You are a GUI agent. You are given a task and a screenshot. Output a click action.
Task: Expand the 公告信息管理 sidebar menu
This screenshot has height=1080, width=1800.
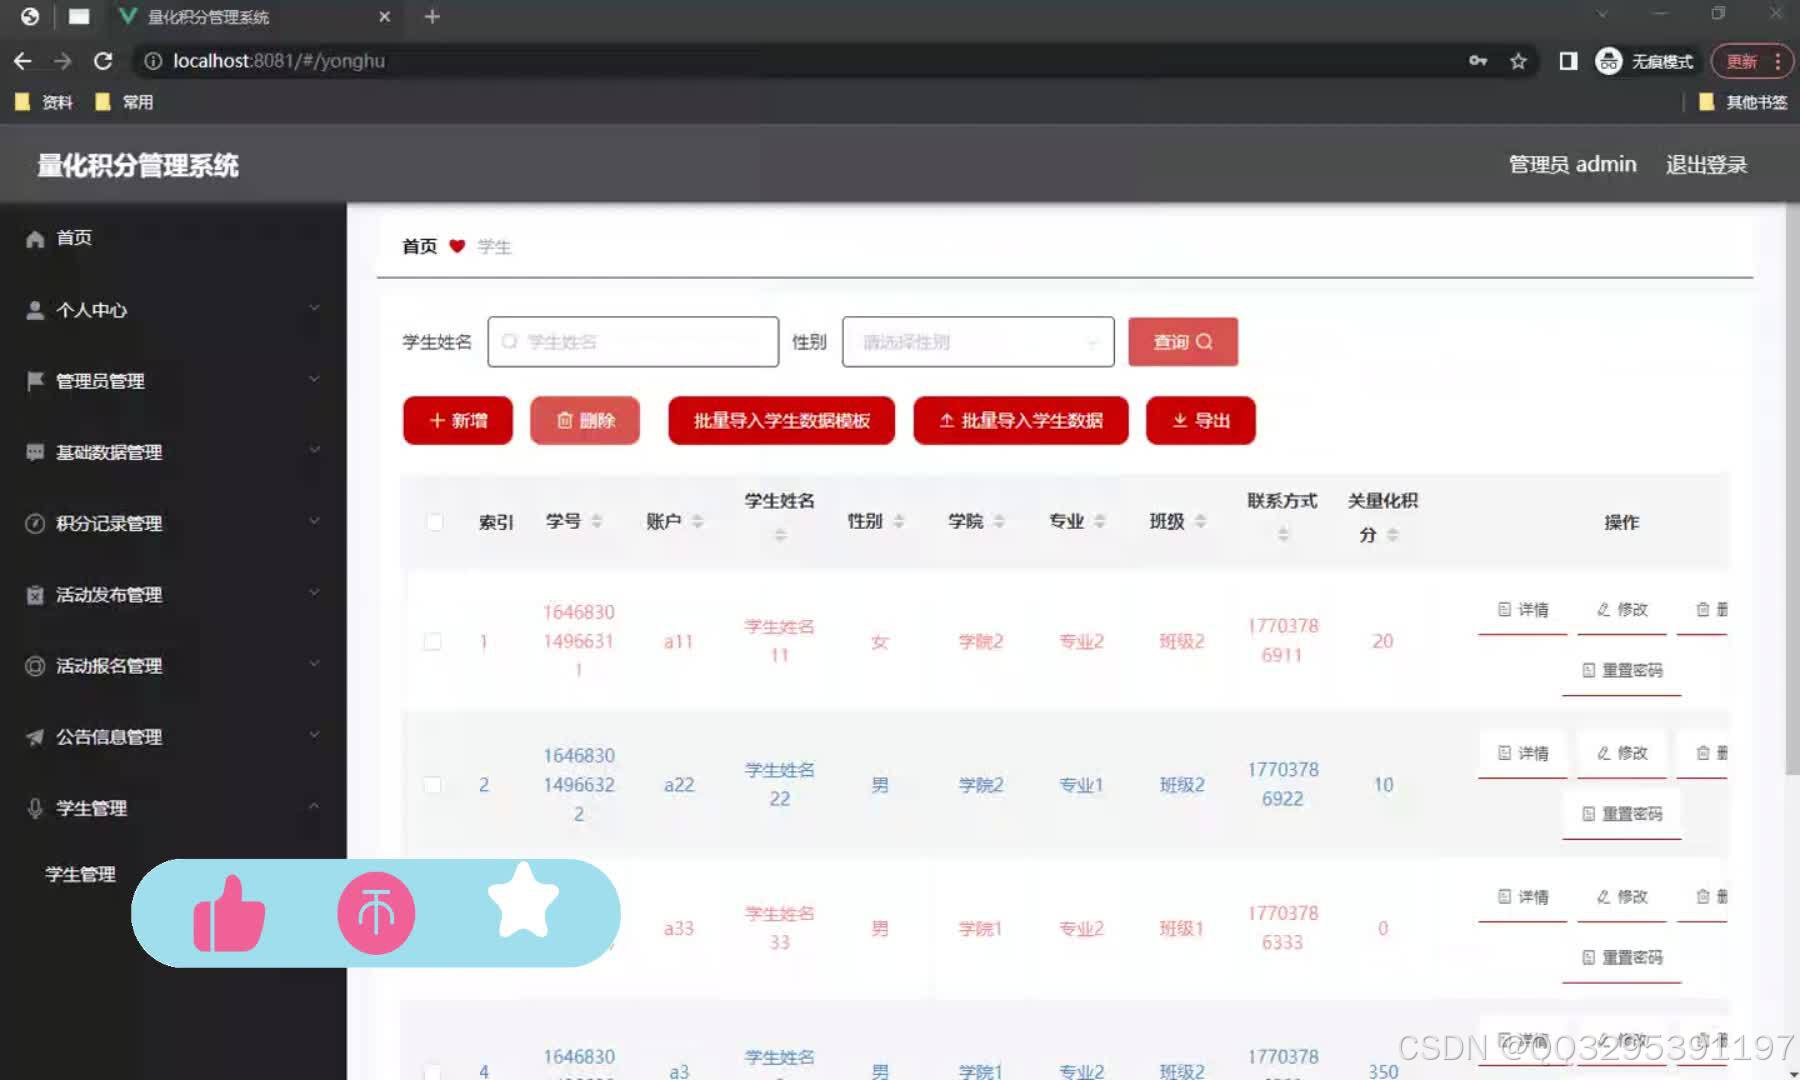(x=314, y=735)
